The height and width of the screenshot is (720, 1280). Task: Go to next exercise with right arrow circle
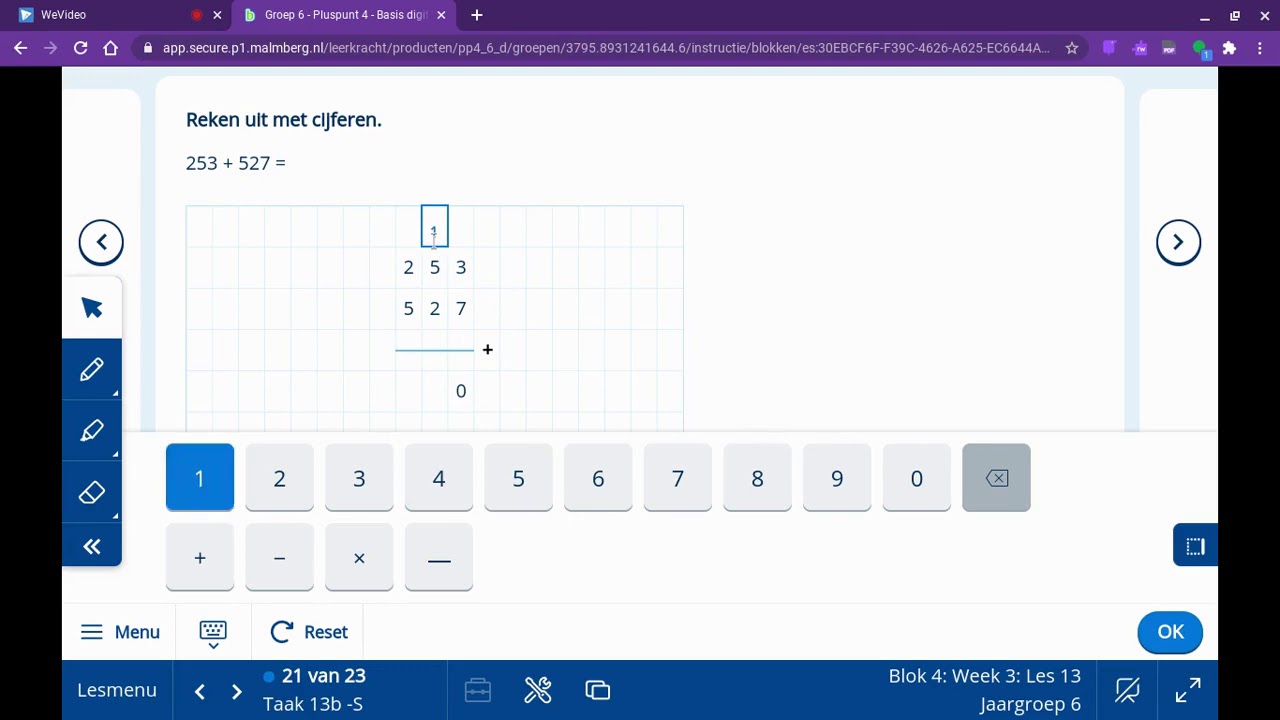click(1178, 242)
